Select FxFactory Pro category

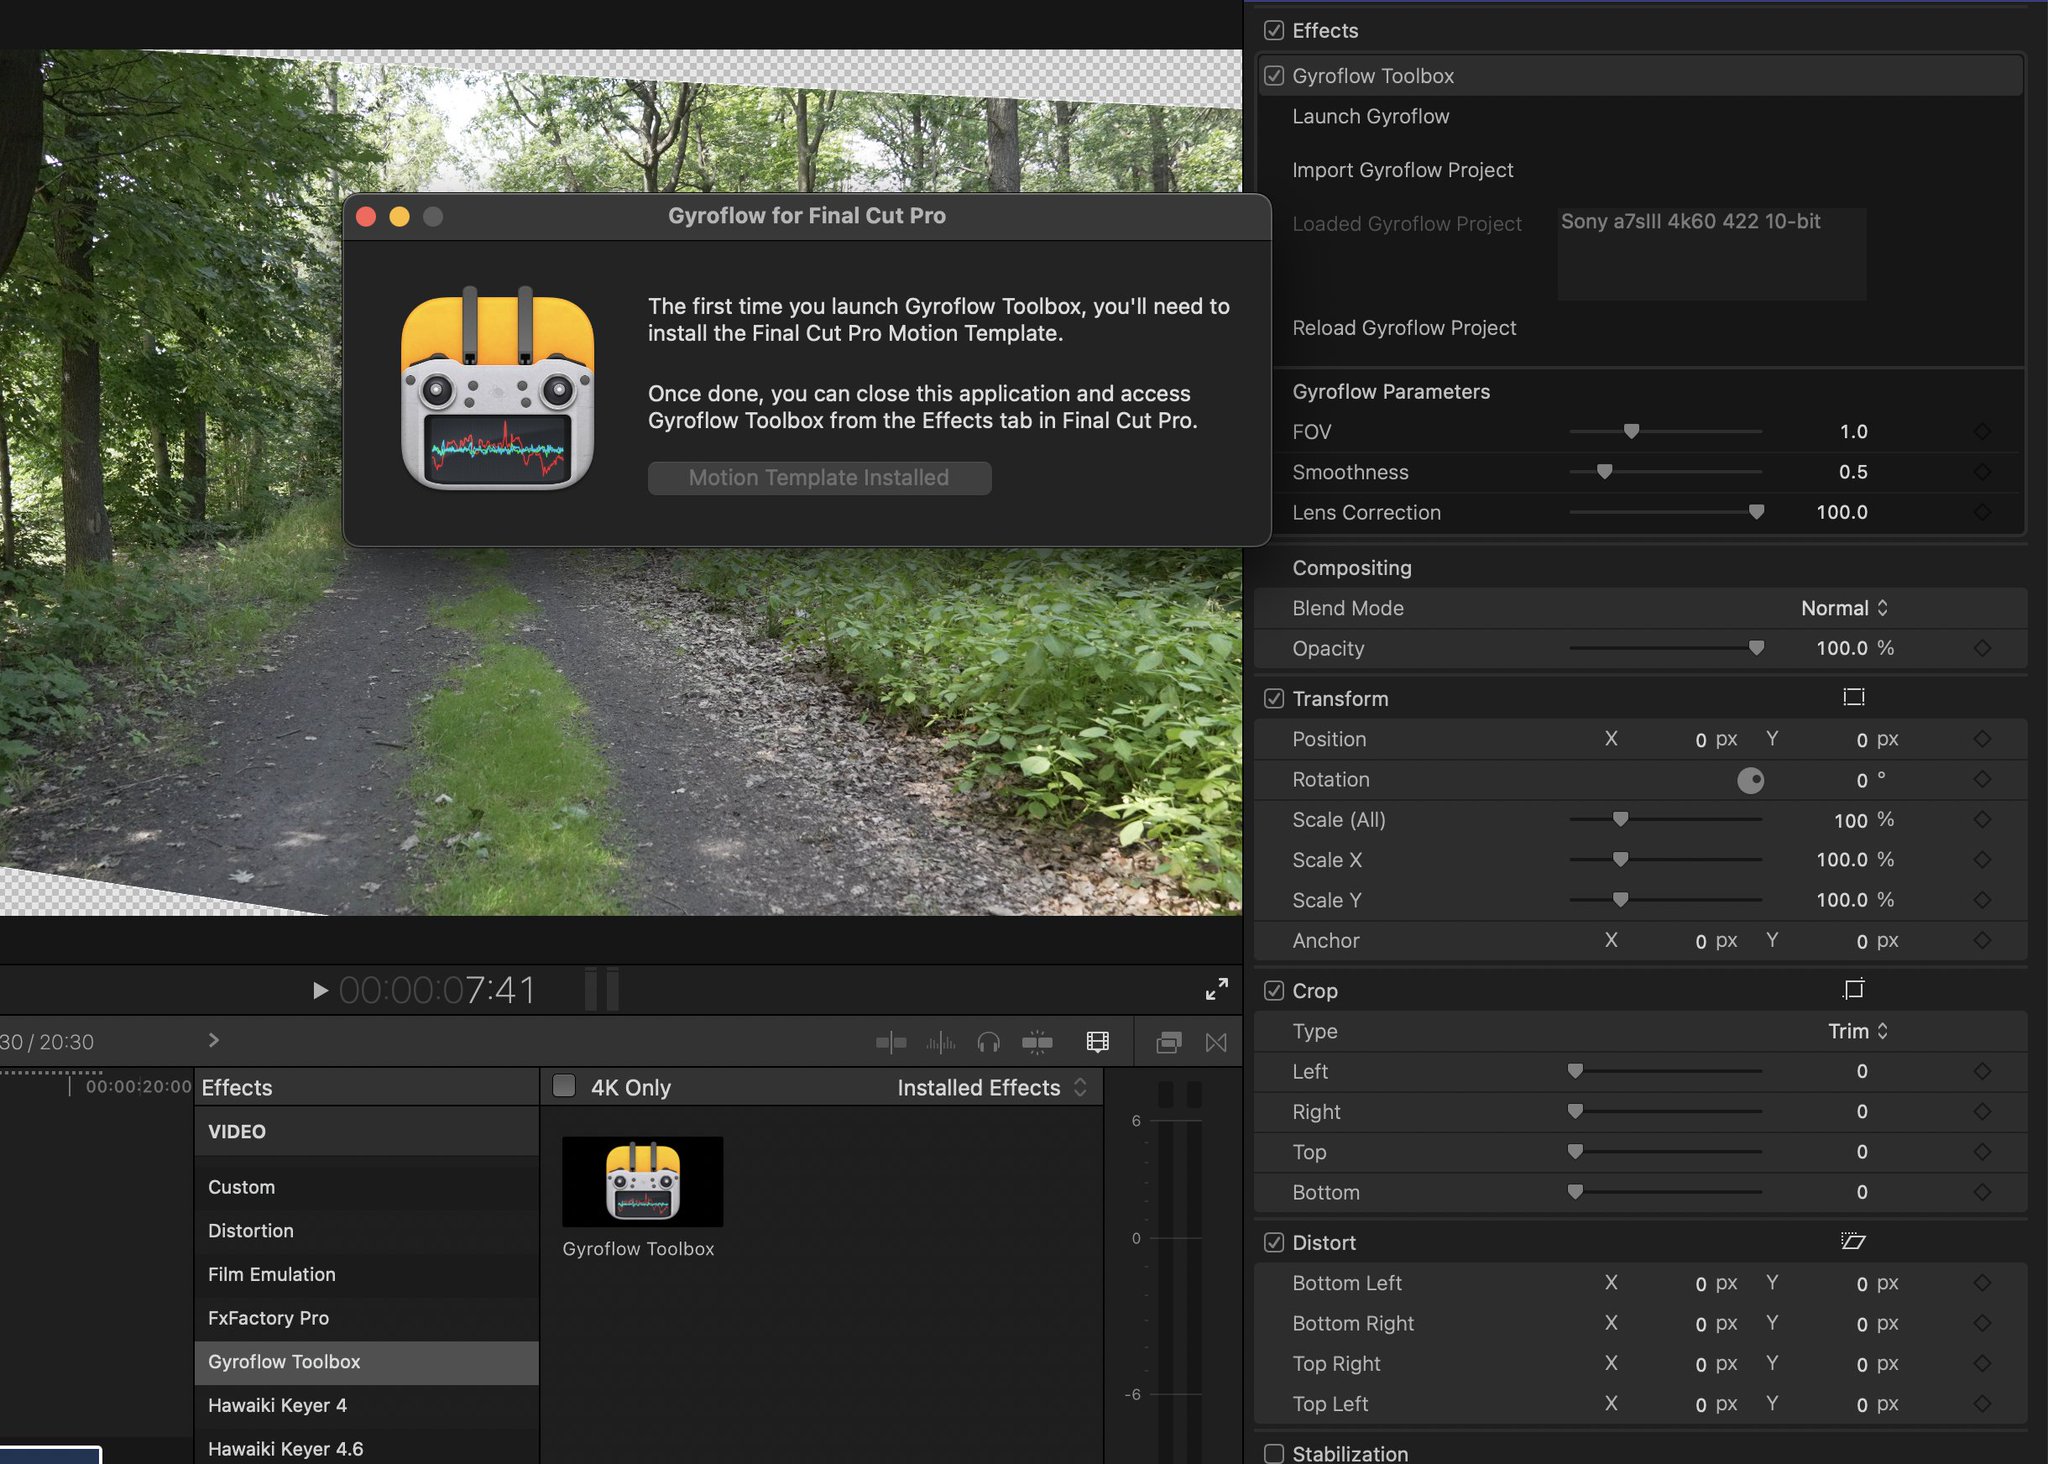[x=366, y=1318]
